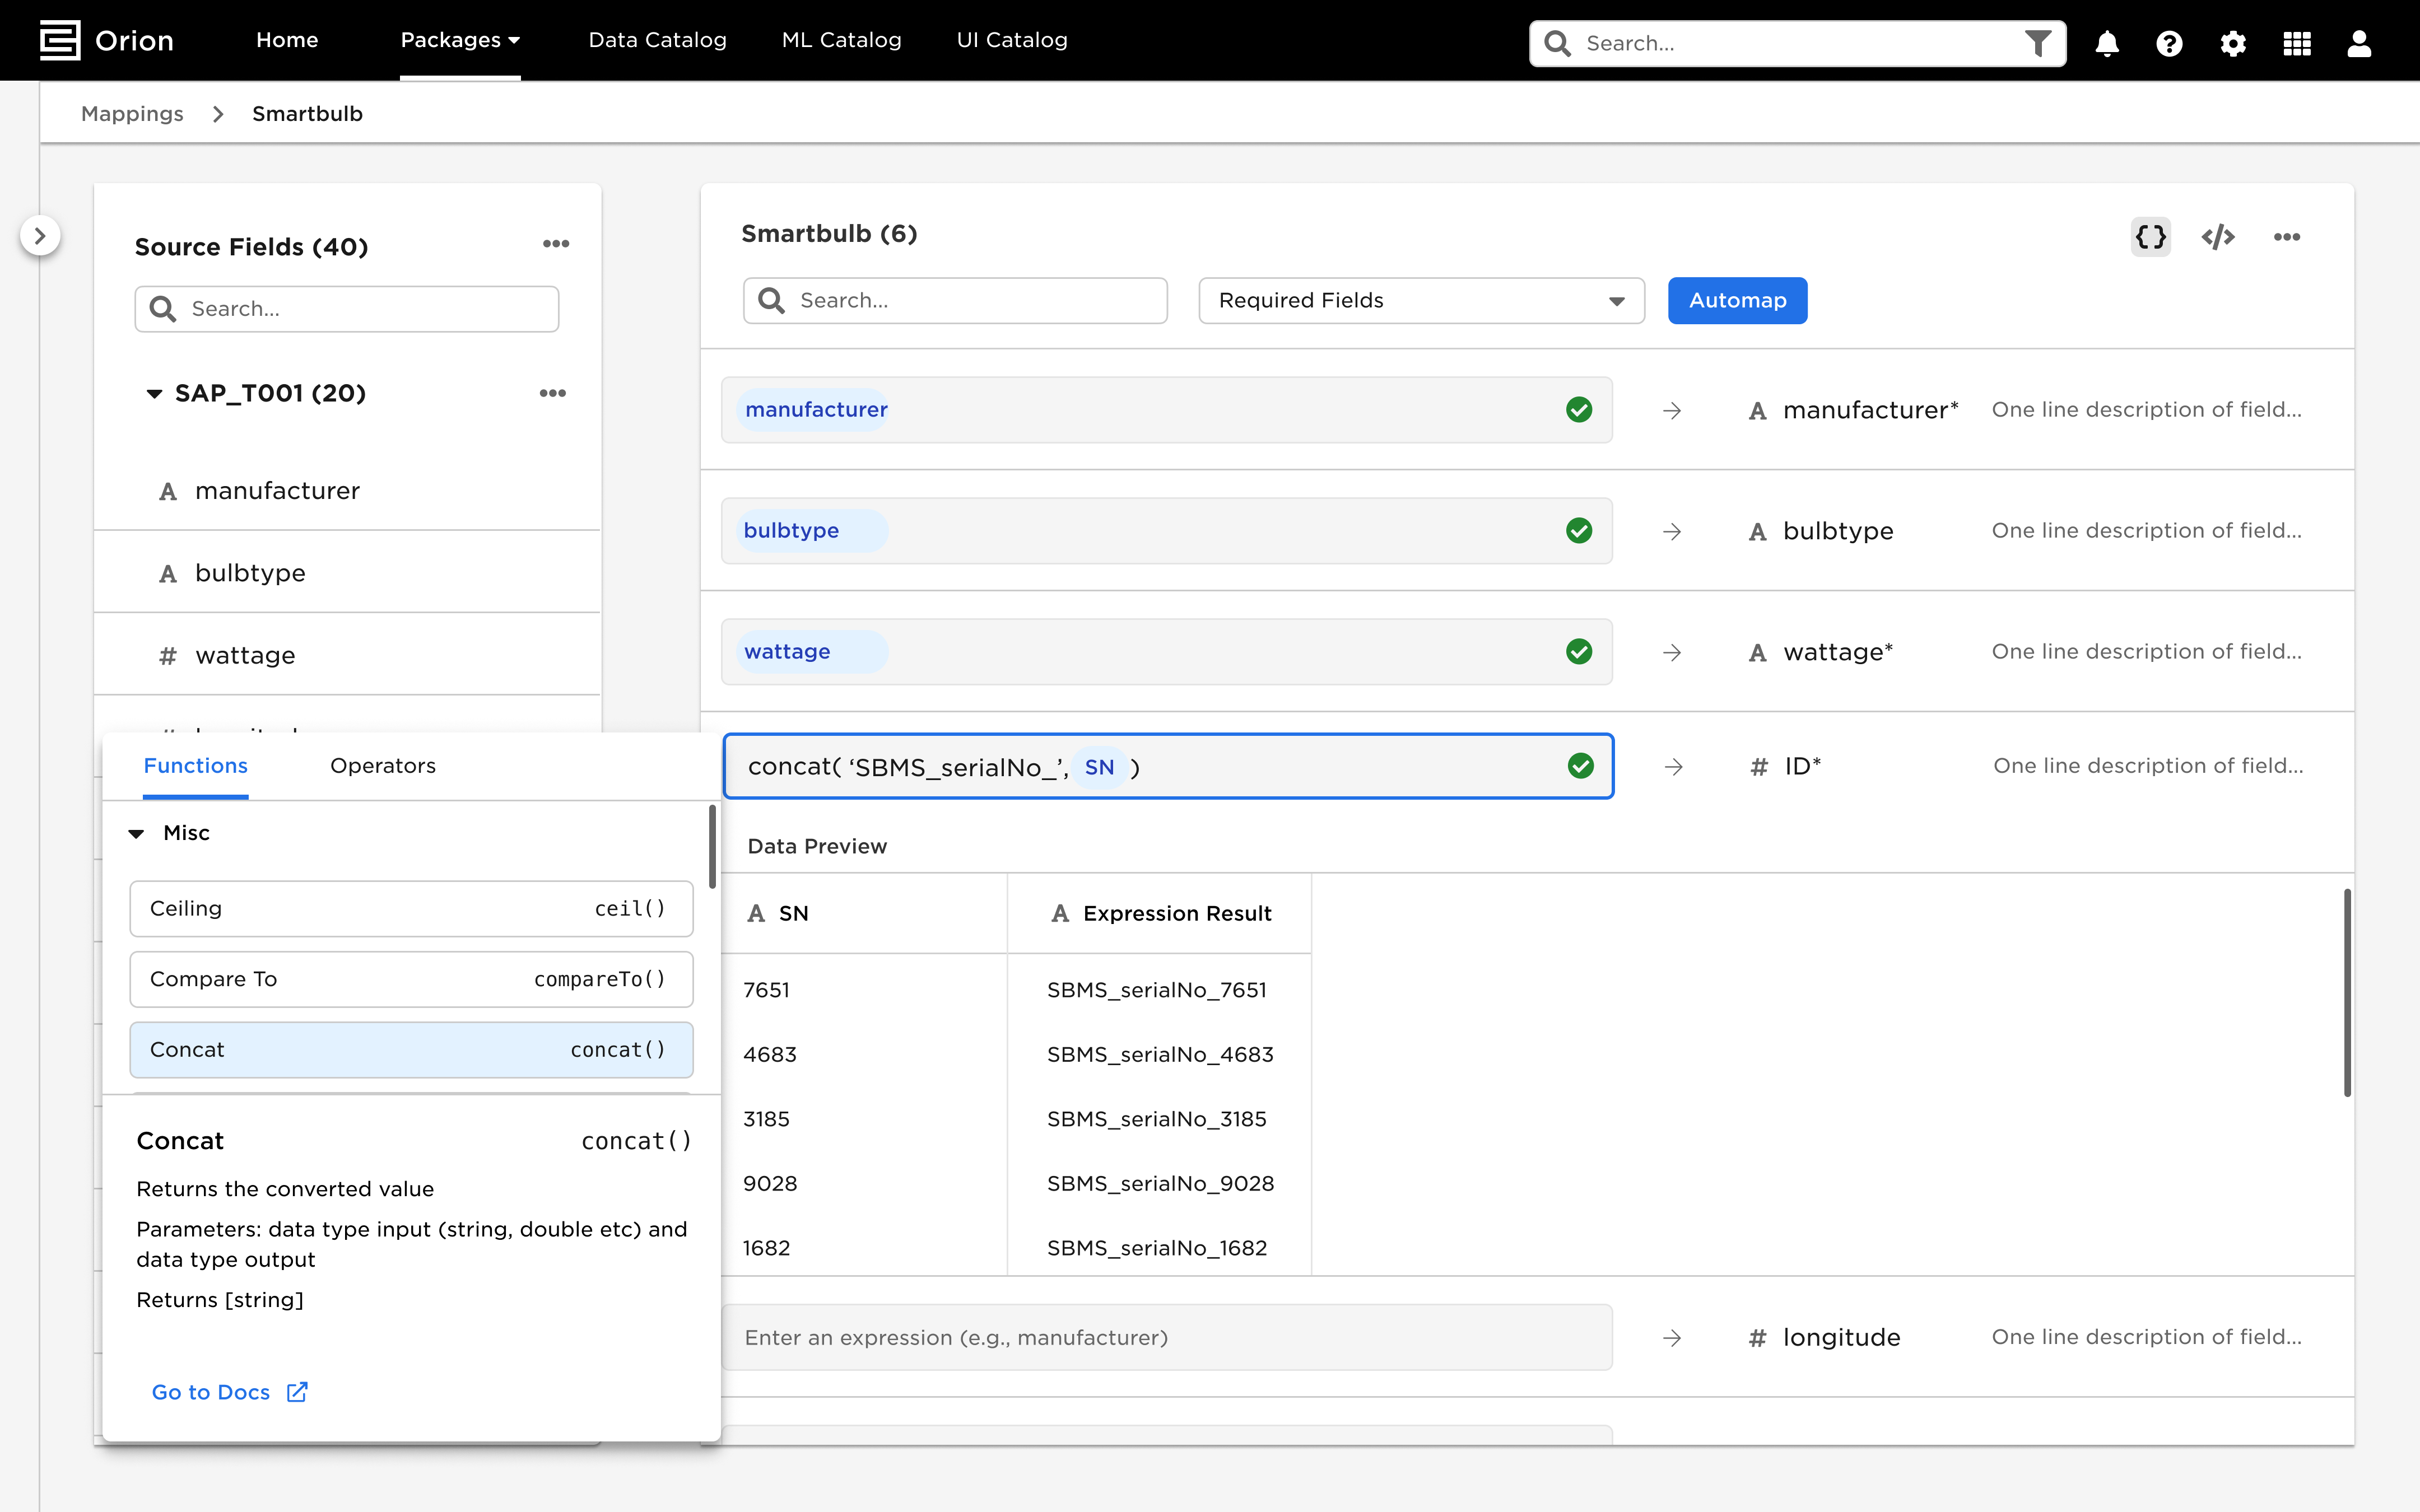Click the hash type icon next to ID
This screenshot has height=1512, width=2420.
click(1759, 767)
